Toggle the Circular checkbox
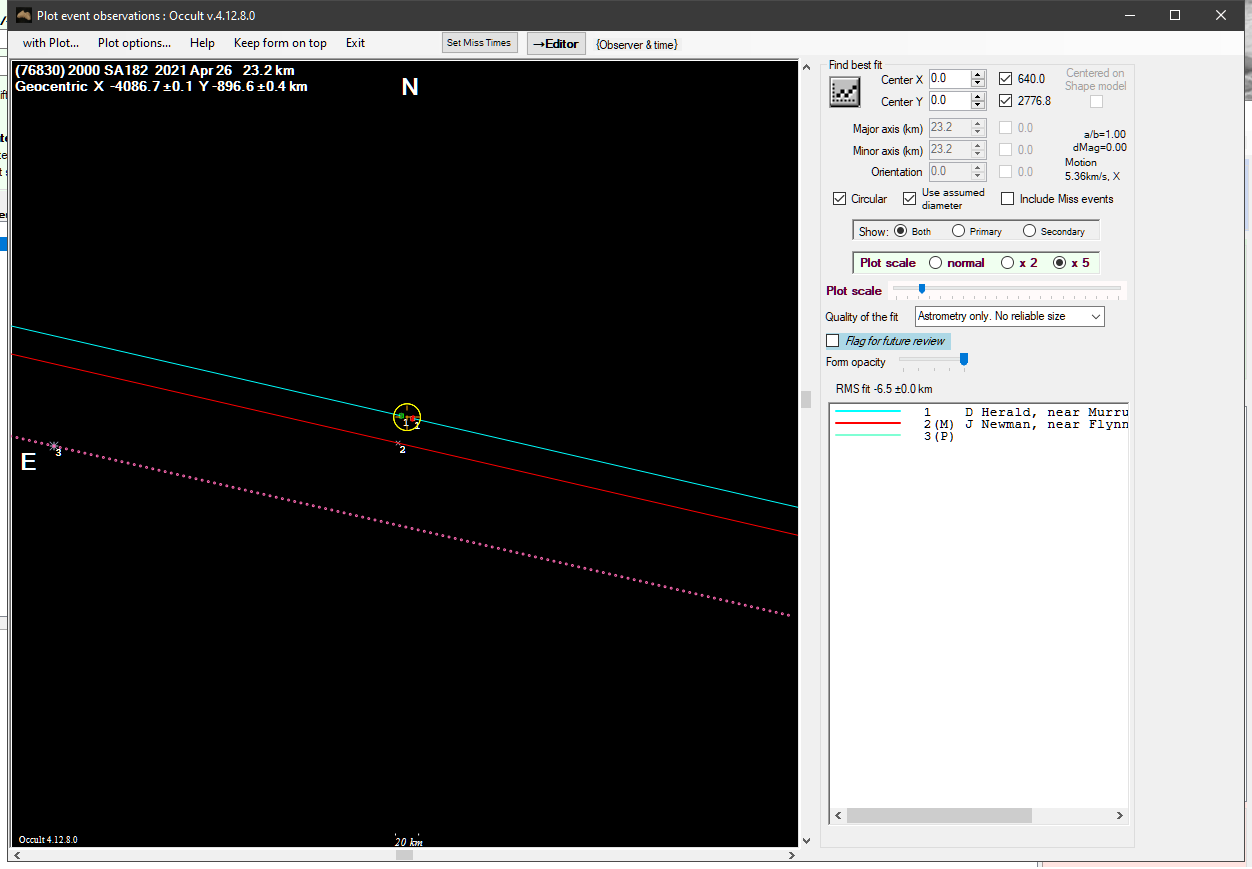1252x869 pixels. 839,199
